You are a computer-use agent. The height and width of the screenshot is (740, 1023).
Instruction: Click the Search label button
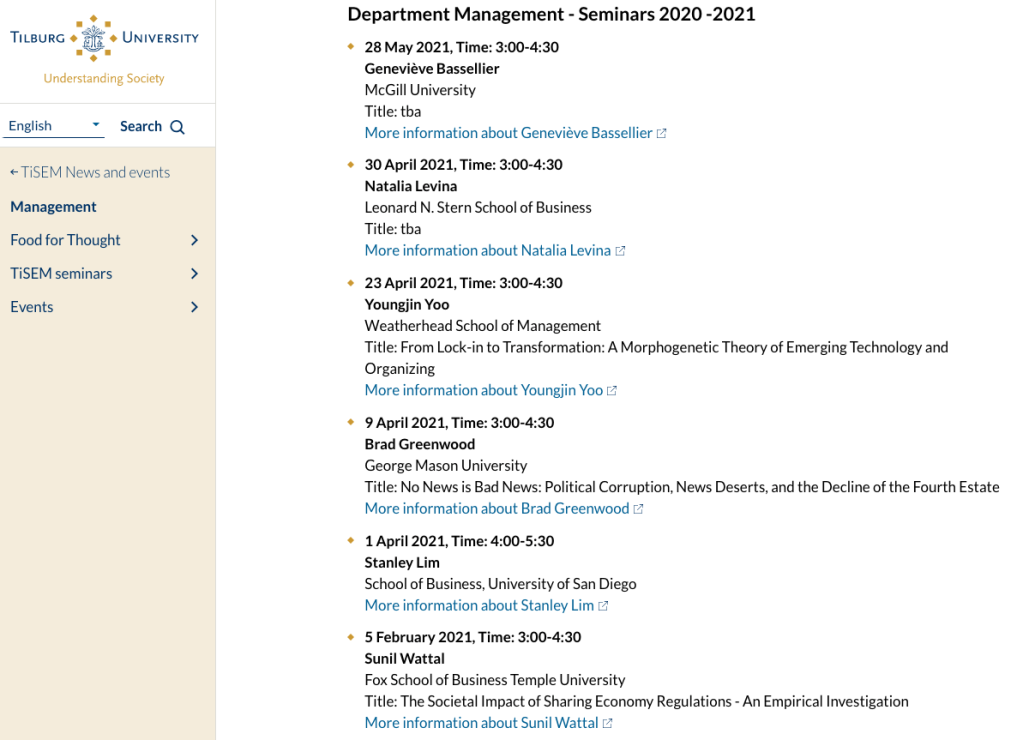point(141,126)
